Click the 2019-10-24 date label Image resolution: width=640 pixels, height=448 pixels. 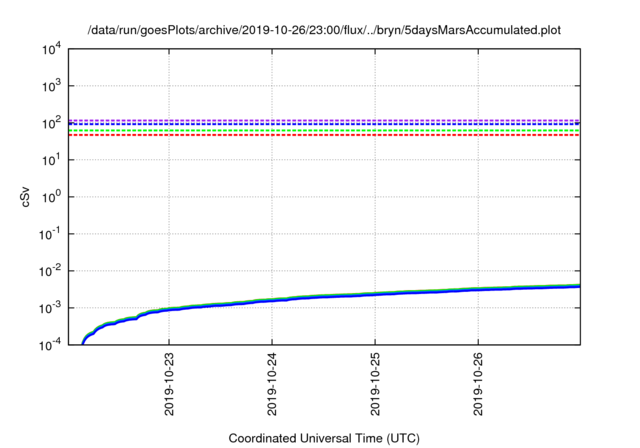click(272, 384)
